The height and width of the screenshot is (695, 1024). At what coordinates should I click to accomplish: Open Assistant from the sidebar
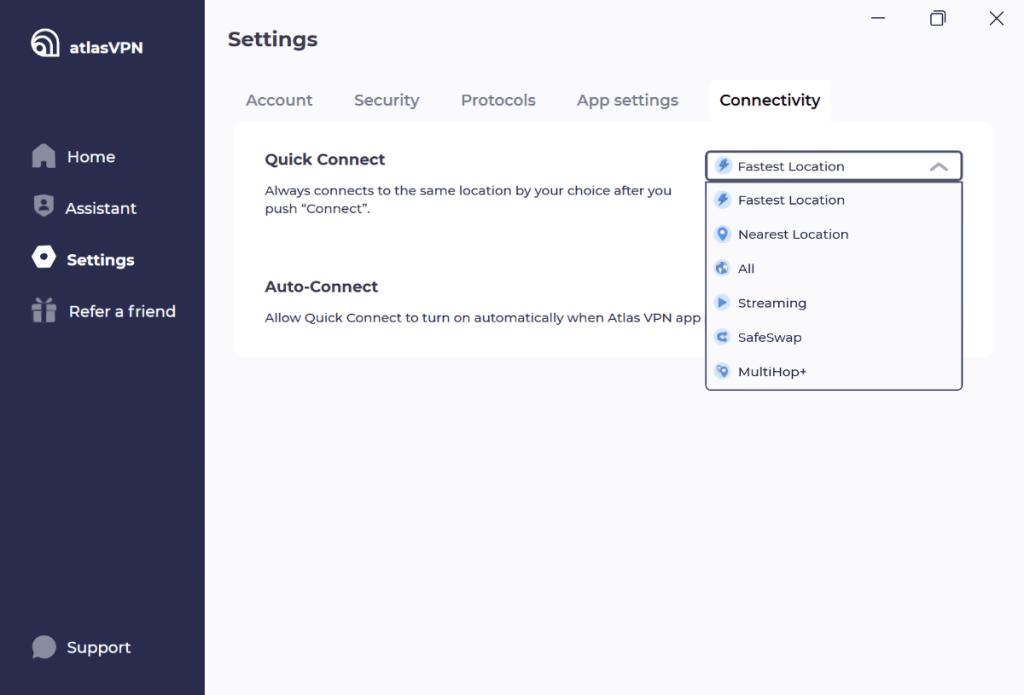101,208
